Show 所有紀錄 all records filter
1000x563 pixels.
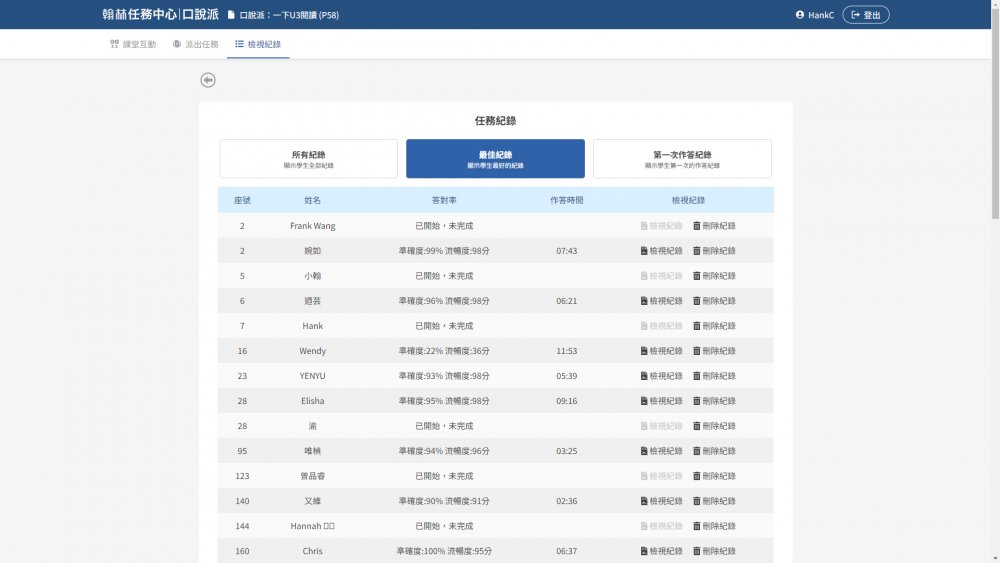click(x=308, y=159)
